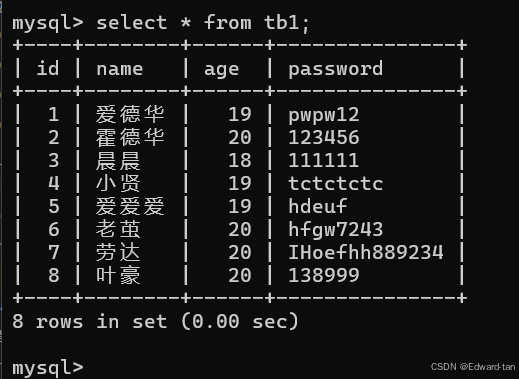This screenshot has width=519, height=379.
Task: Click the name cell '叶豪'
Action: (118, 275)
